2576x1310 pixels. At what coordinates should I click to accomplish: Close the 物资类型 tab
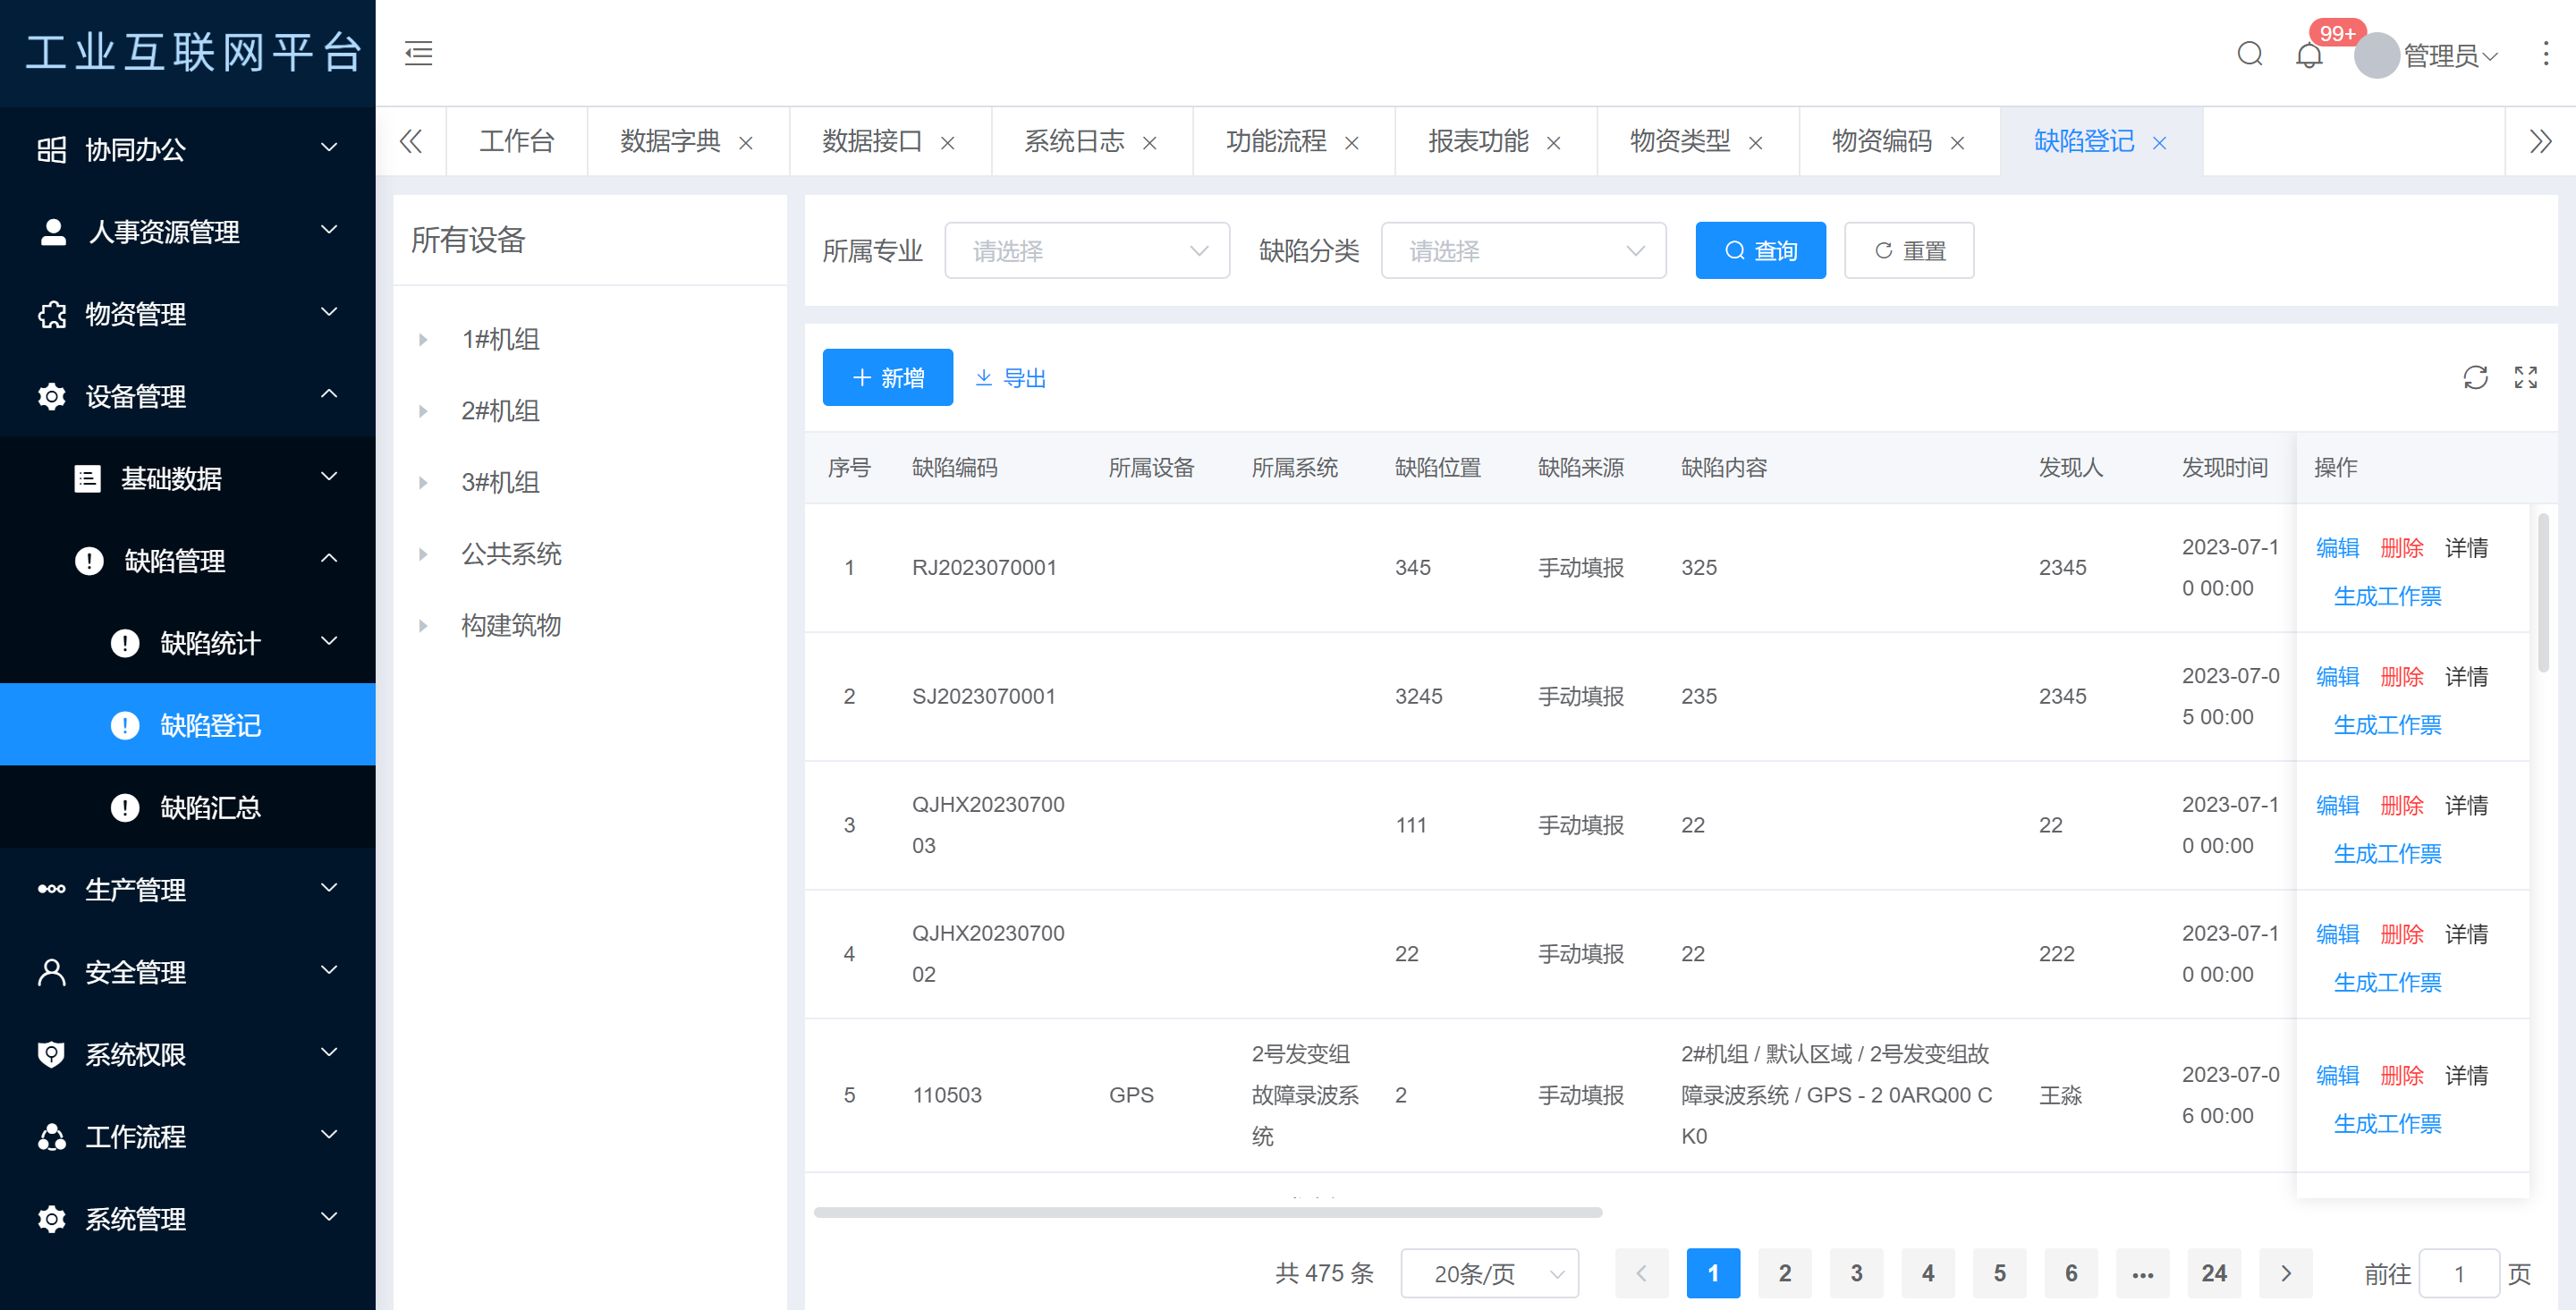click(1756, 143)
